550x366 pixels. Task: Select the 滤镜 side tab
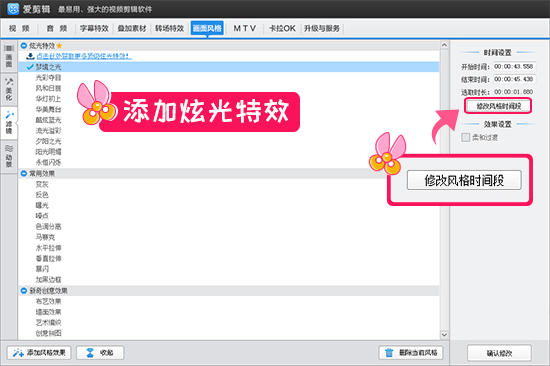pyautogui.click(x=9, y=123)
